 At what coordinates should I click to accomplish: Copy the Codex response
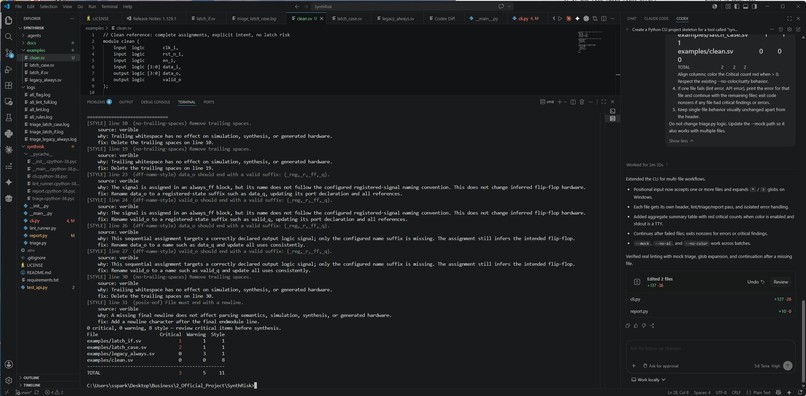[628, 325]
